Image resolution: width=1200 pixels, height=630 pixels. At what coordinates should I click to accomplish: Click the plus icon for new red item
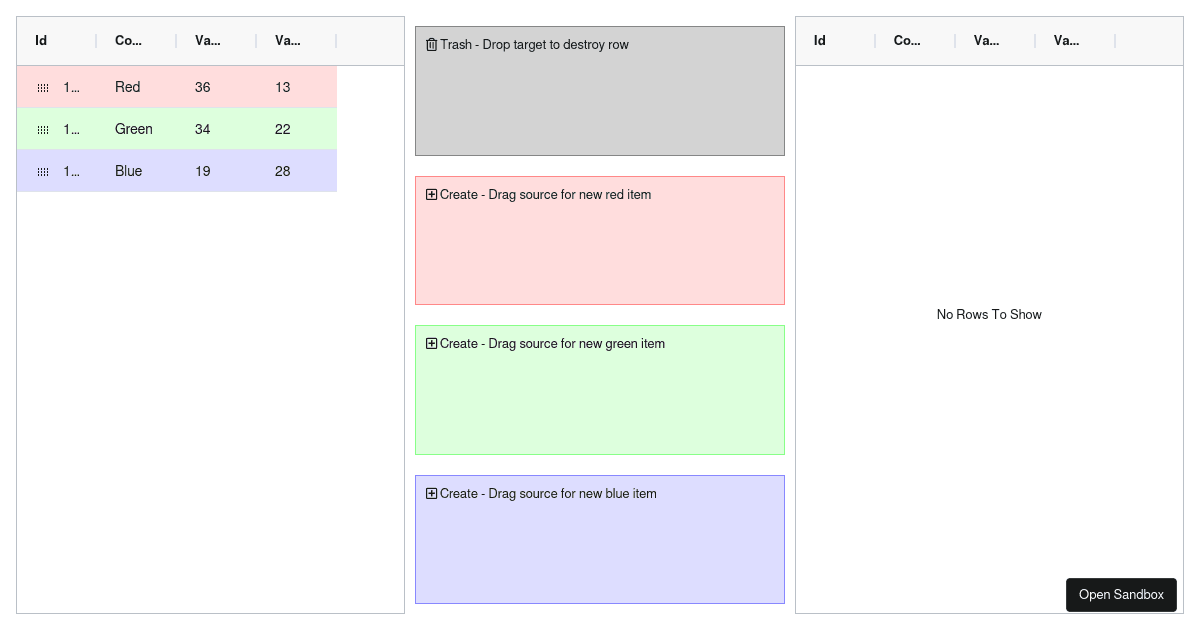431,194
